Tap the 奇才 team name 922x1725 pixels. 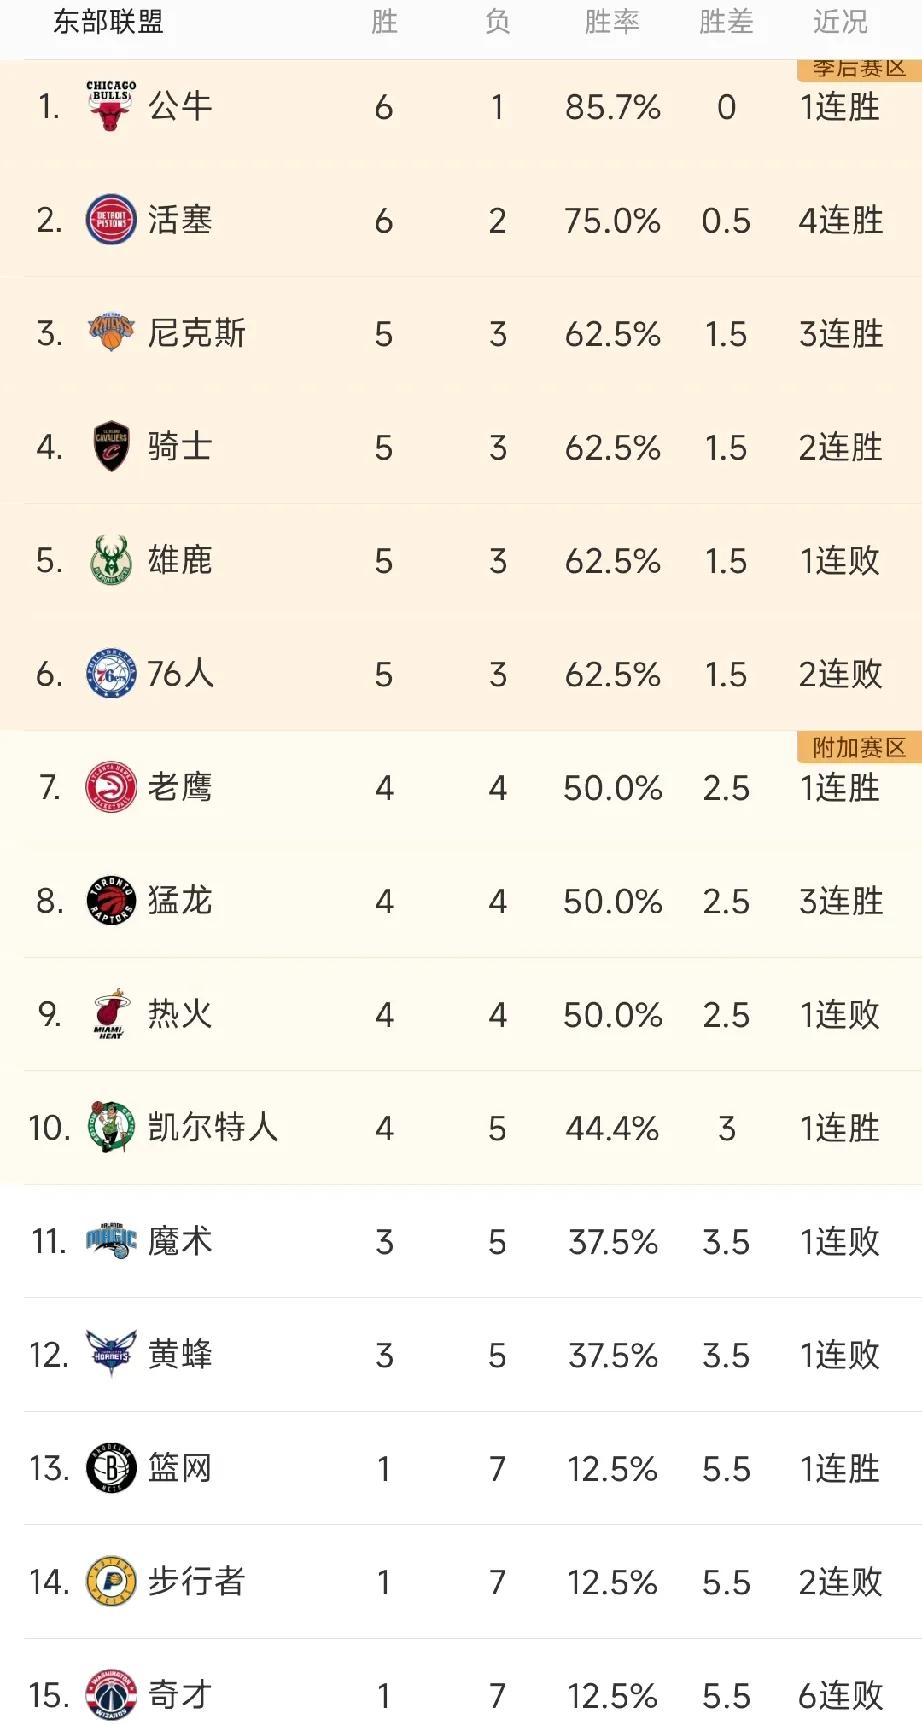(180, 1695)
